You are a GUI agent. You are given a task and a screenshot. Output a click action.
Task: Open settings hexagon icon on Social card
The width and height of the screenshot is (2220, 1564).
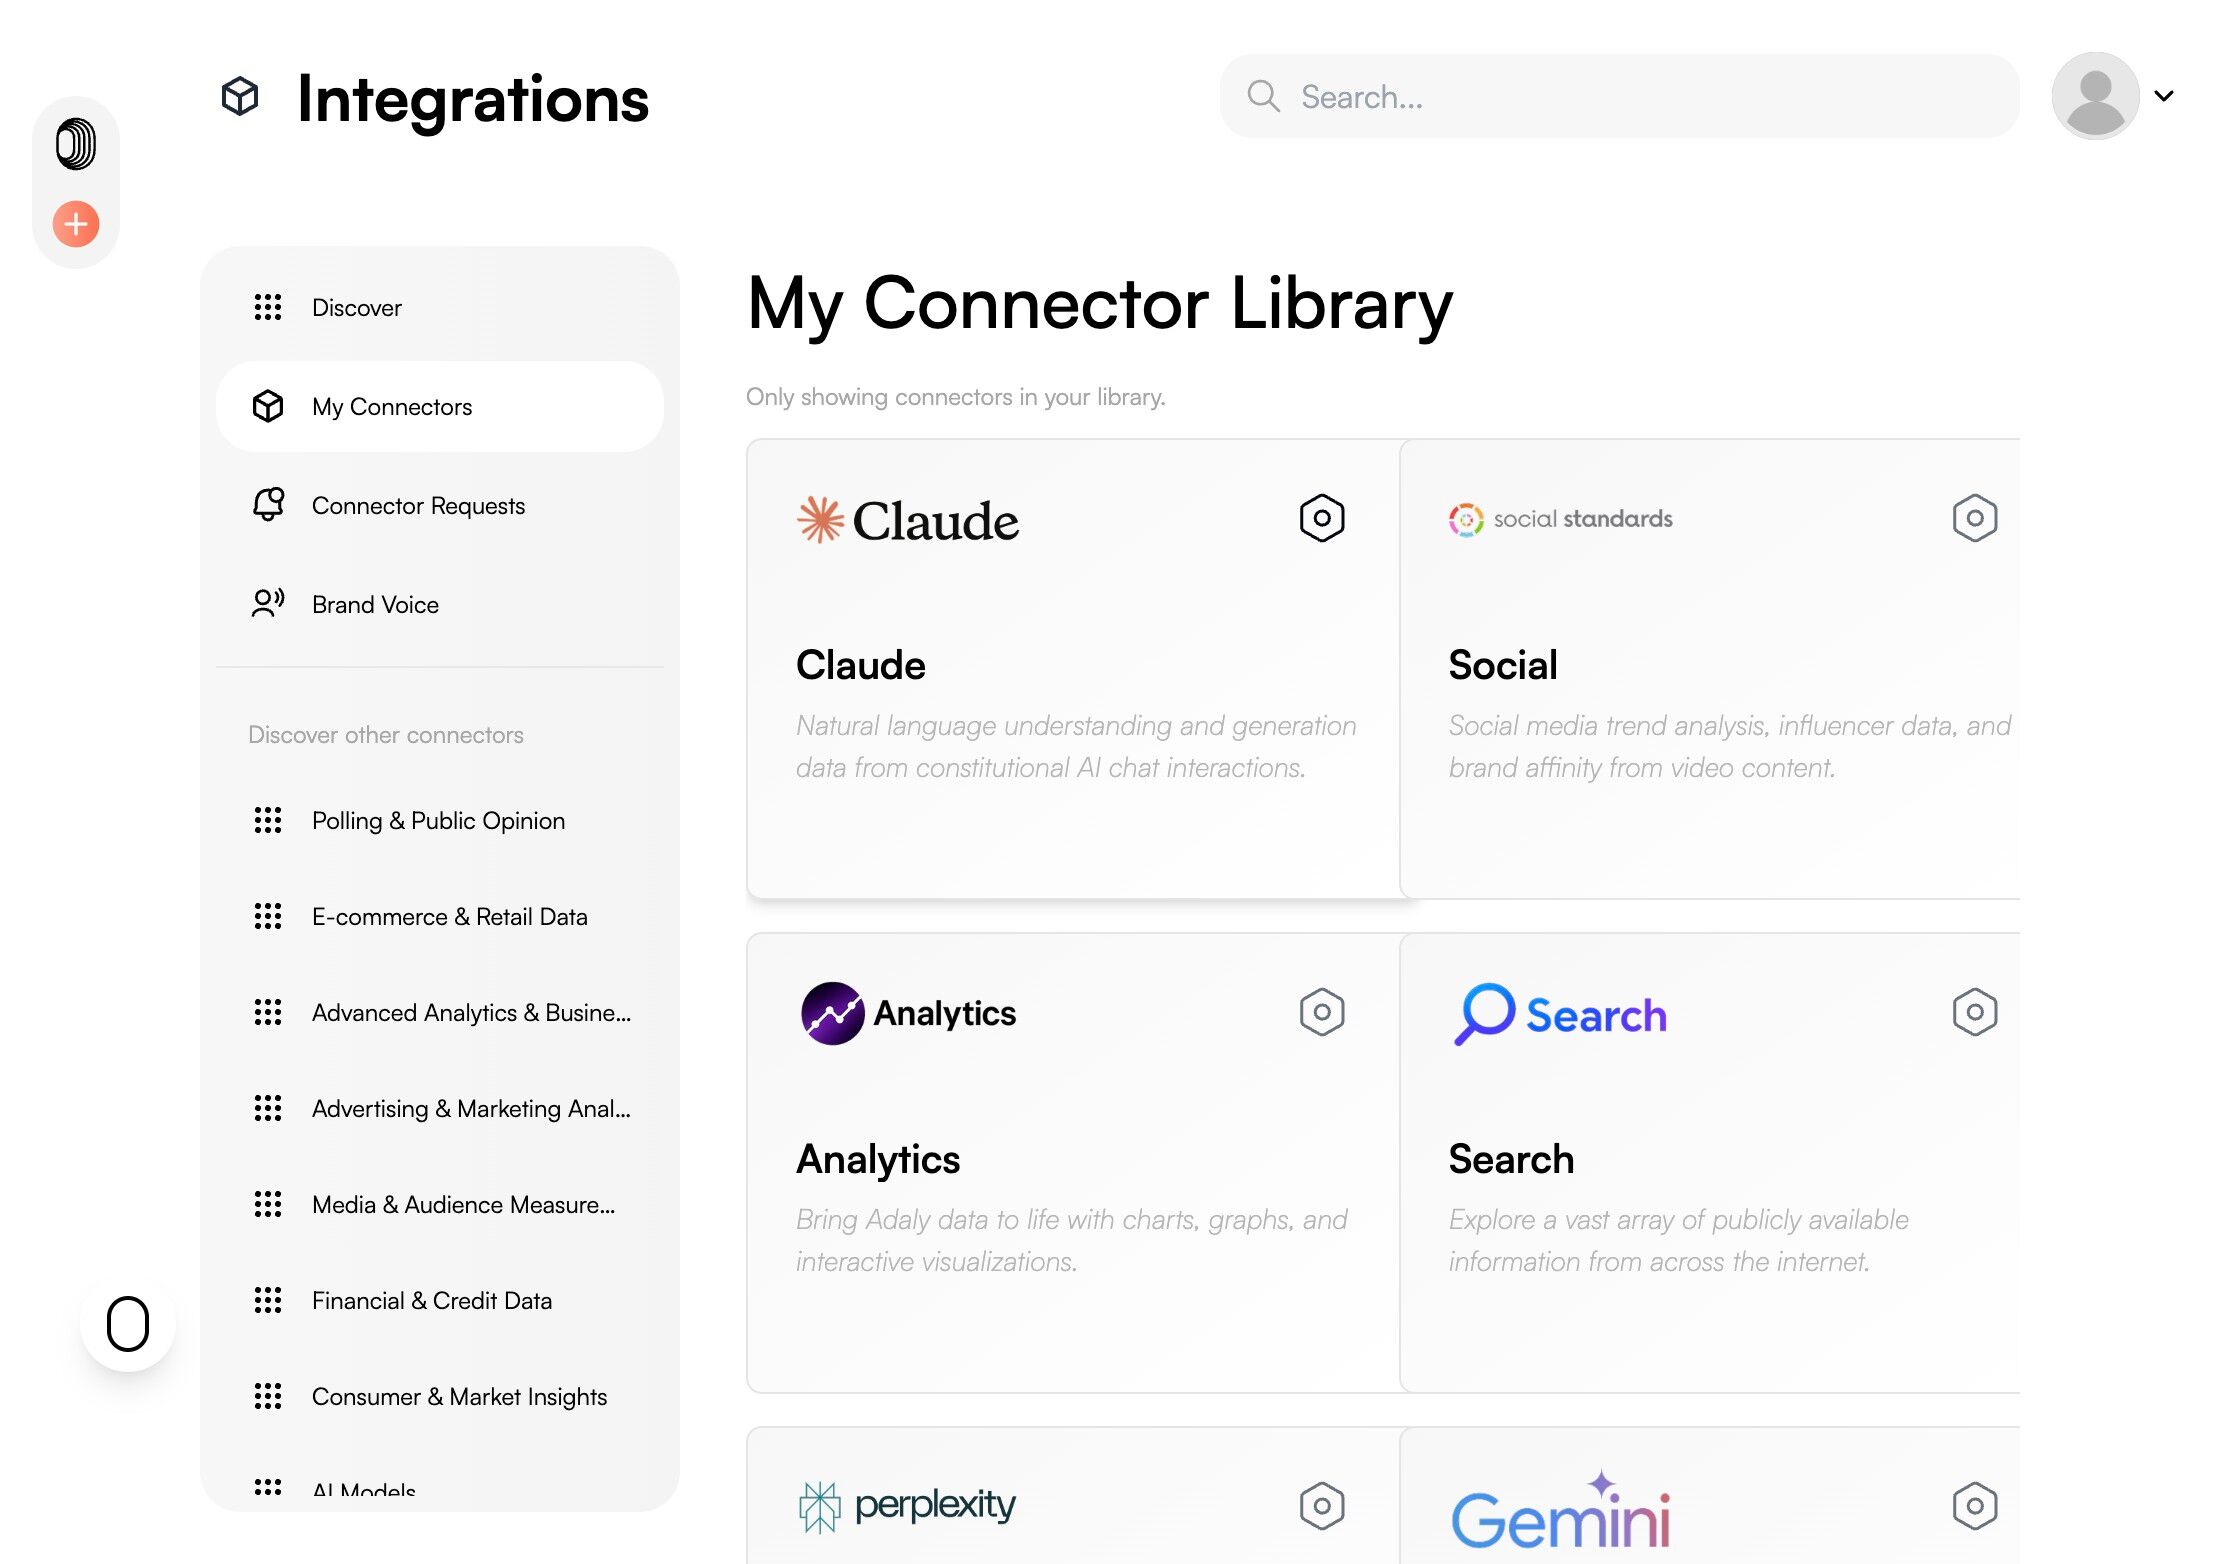(1974, 518)
